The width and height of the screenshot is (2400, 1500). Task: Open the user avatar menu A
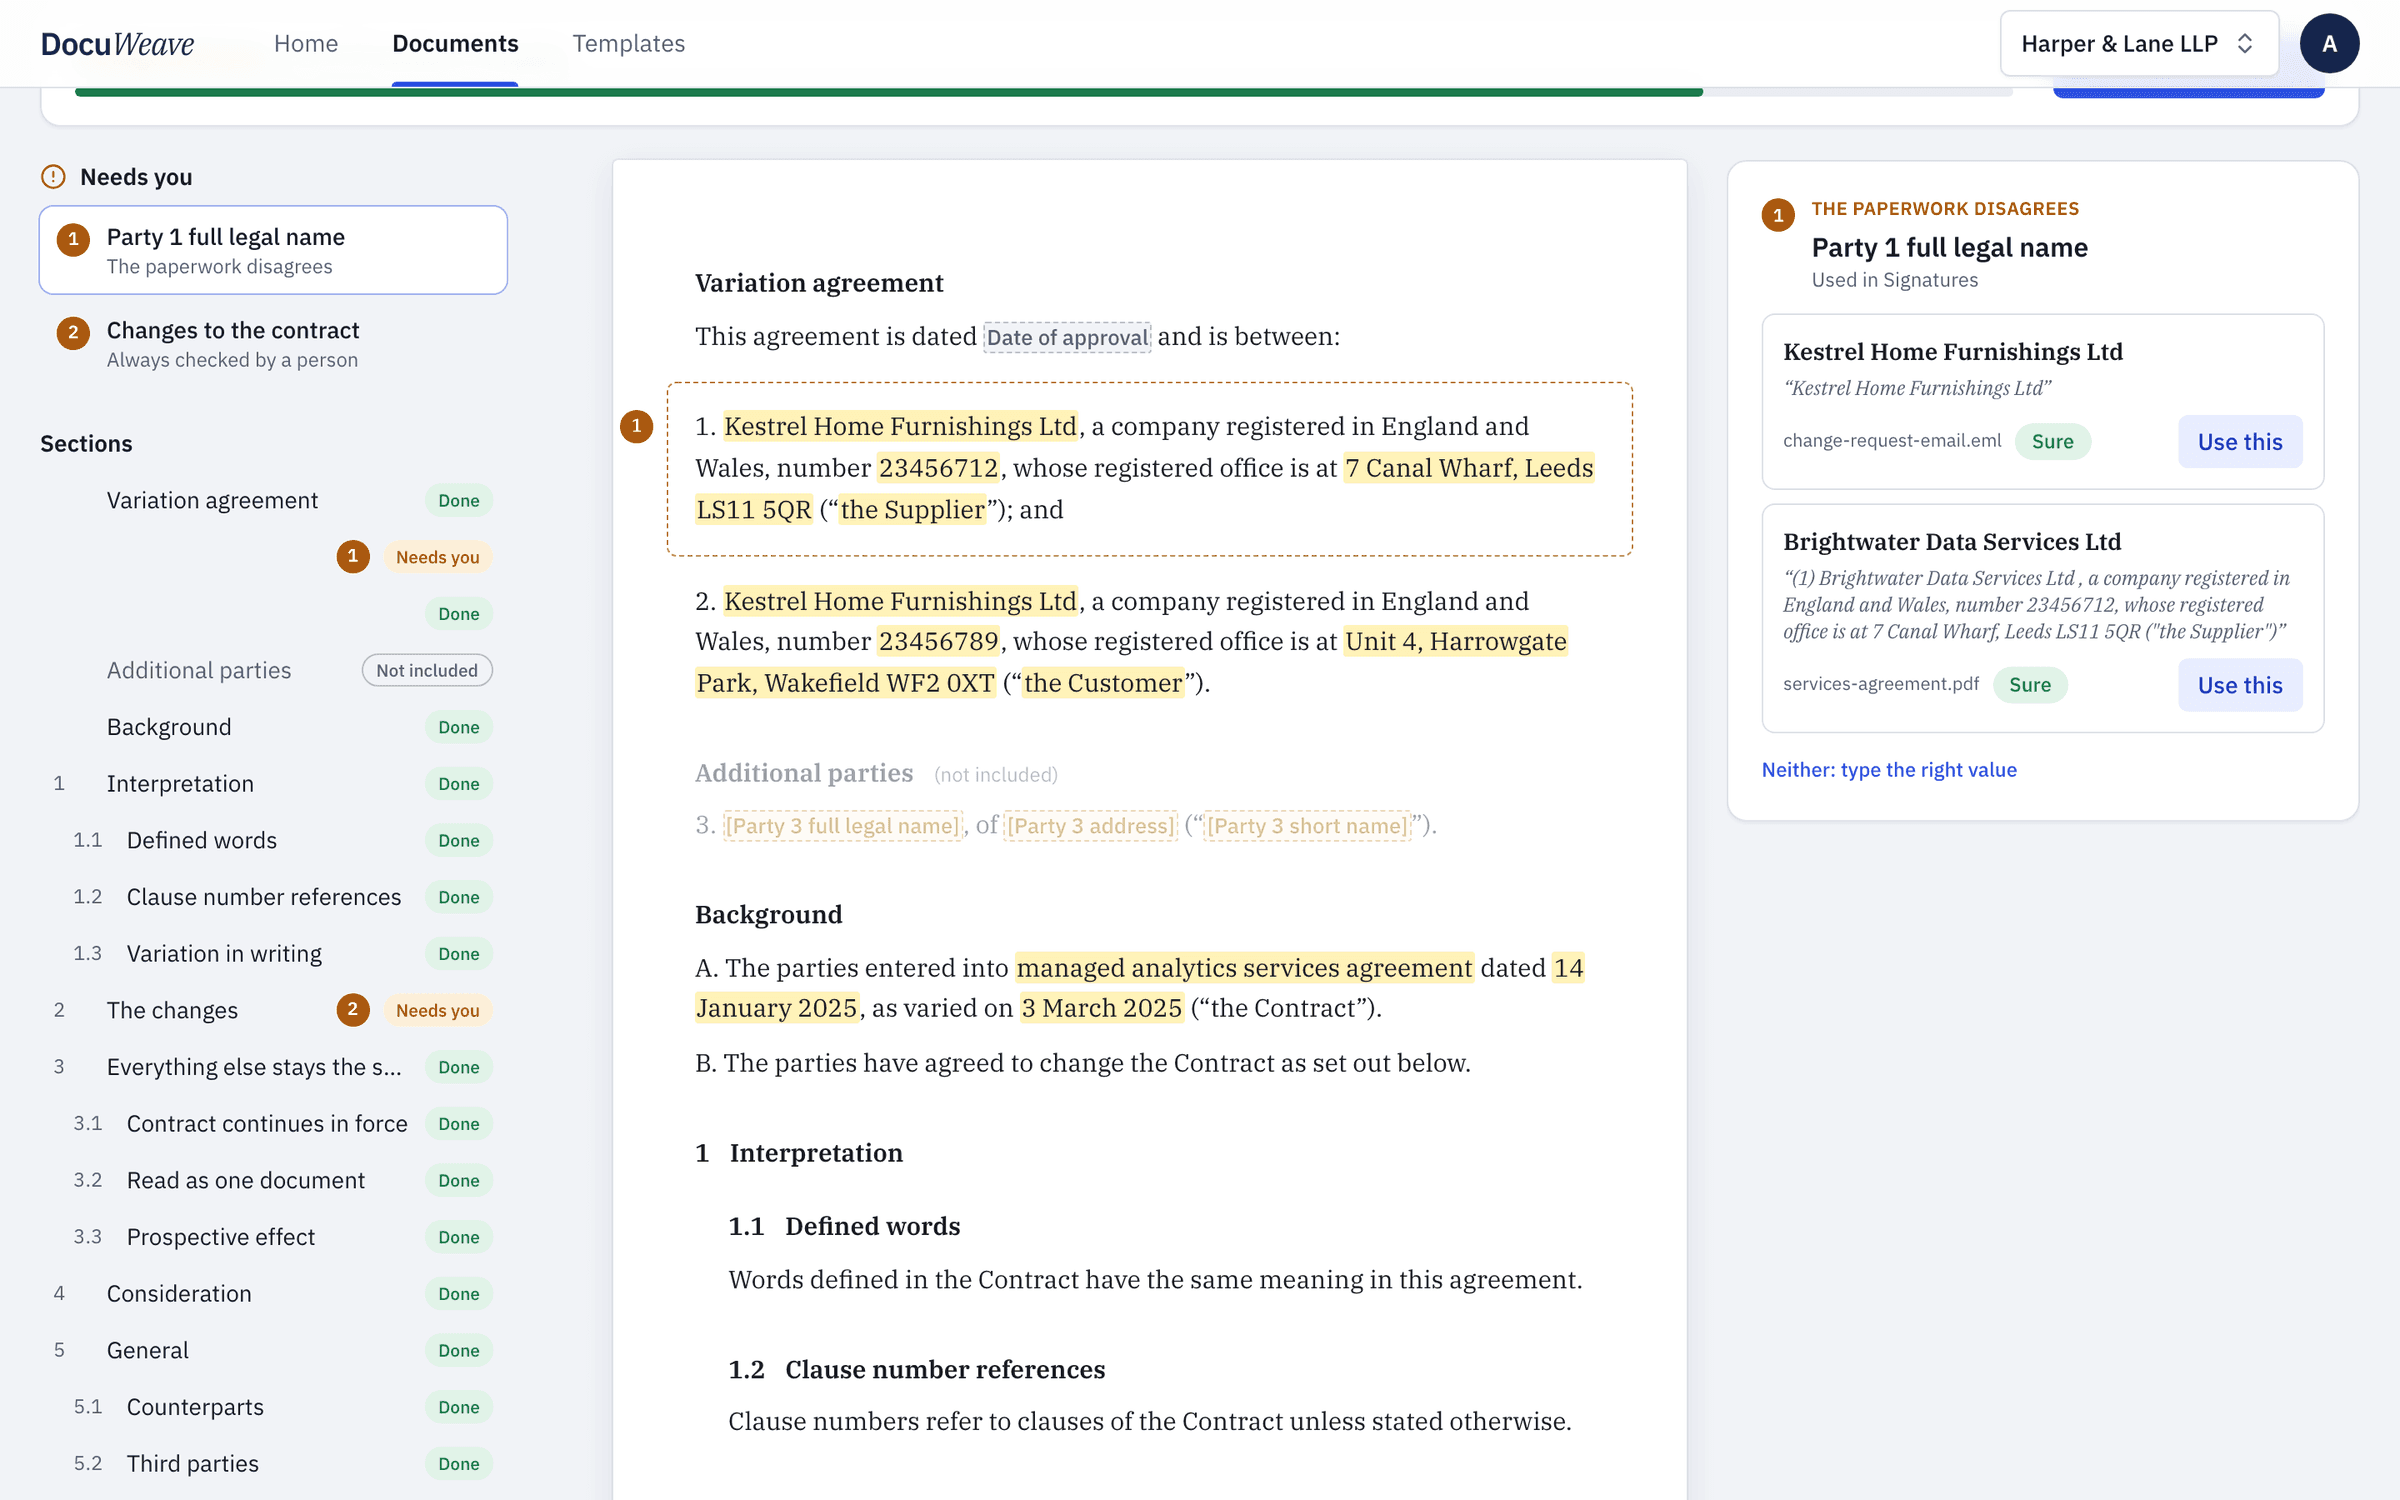pos(2329,43)
